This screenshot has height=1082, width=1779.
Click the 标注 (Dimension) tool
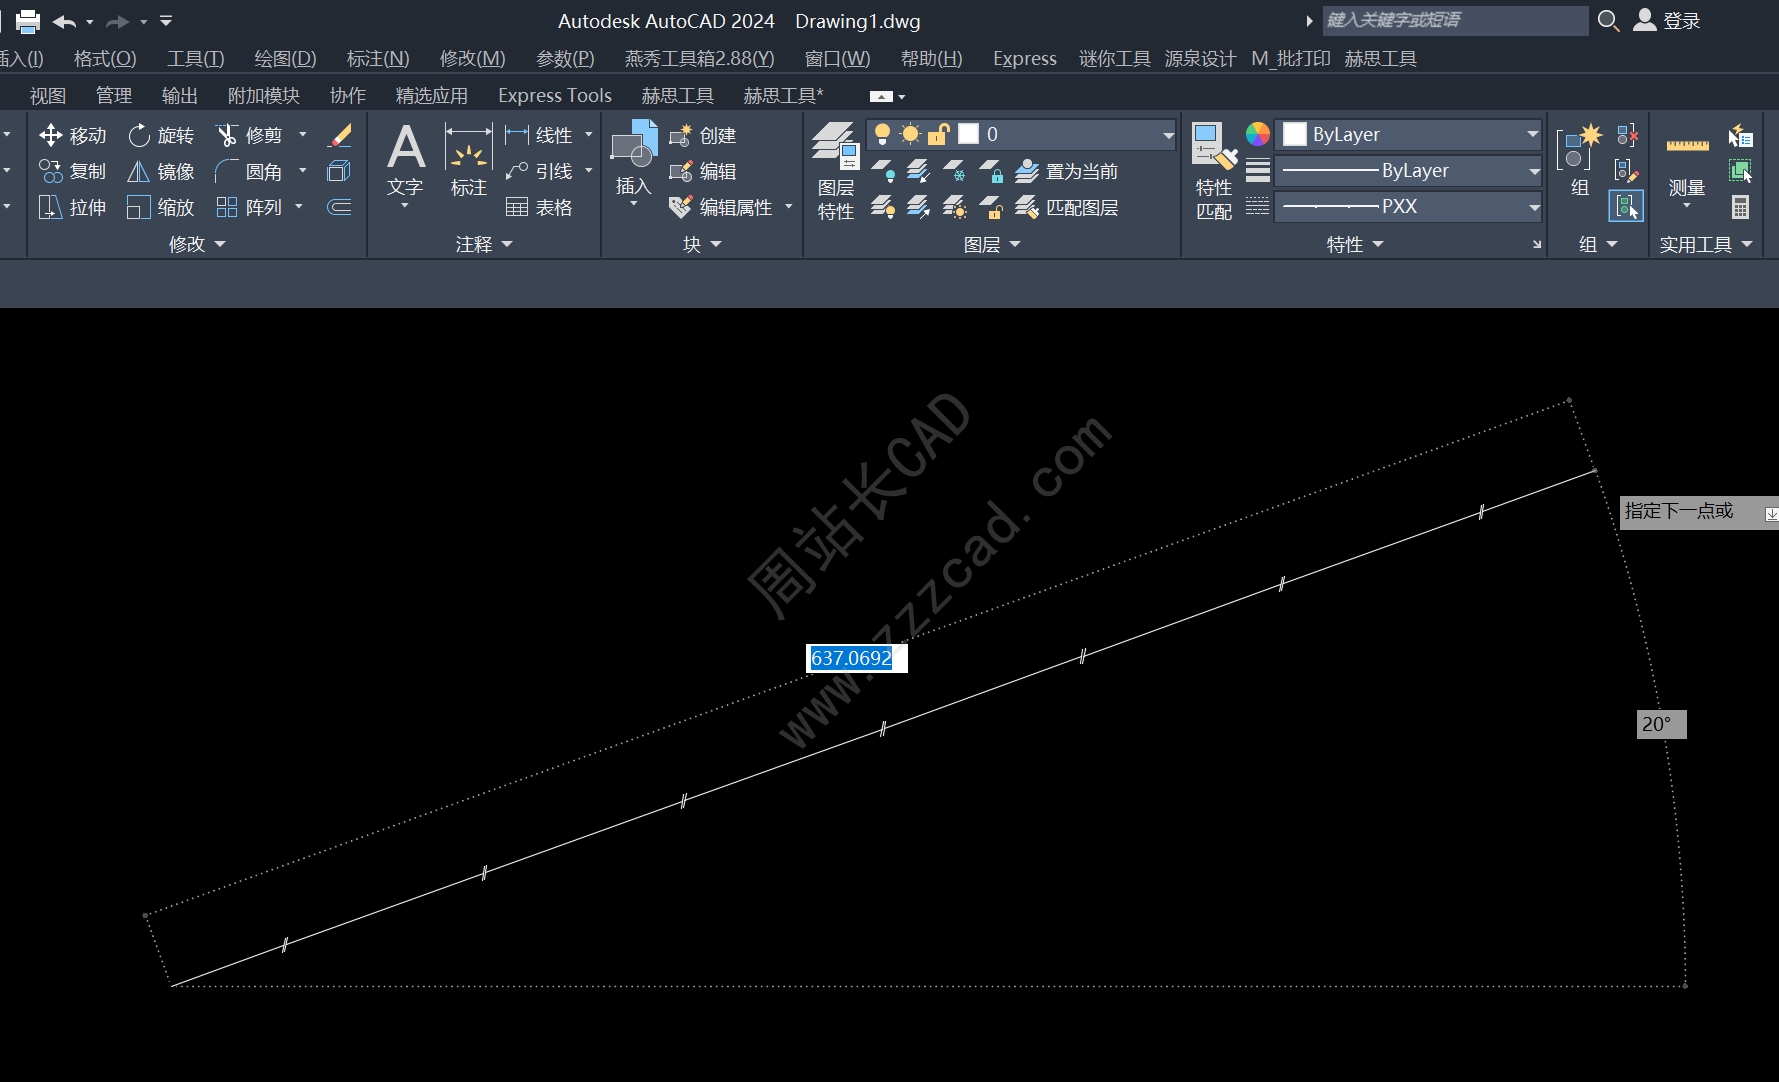click(x=468, y=160)
